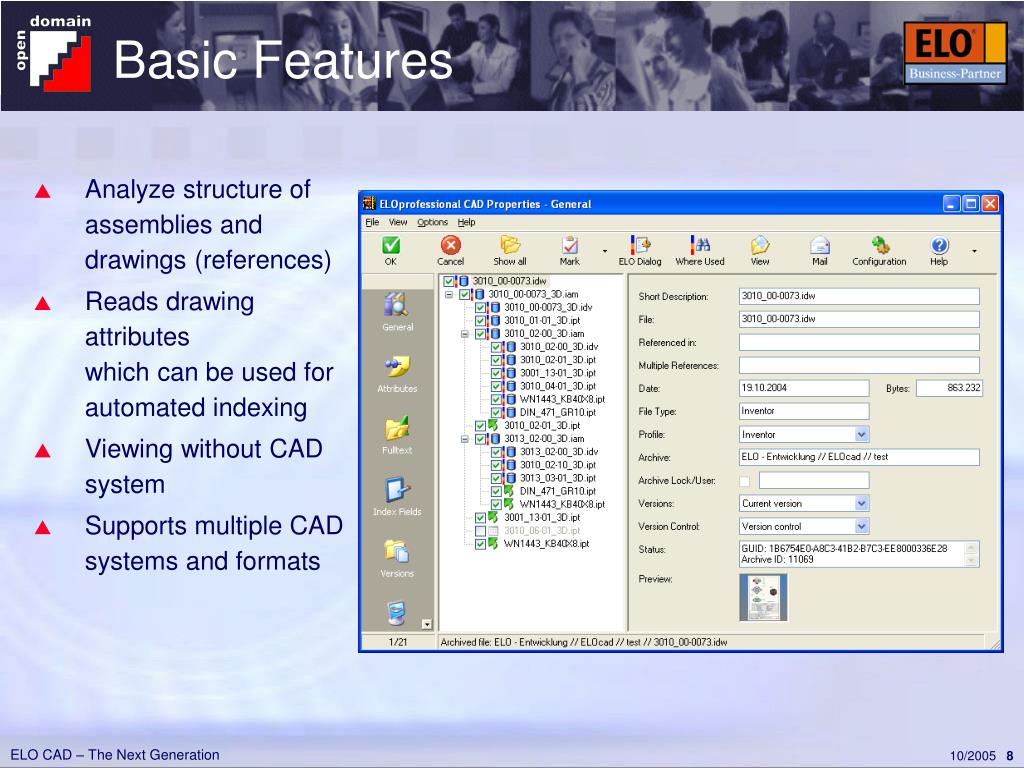Click the Mark toolbar icon
Screen dimensions: 1024x768
(569, 245)
